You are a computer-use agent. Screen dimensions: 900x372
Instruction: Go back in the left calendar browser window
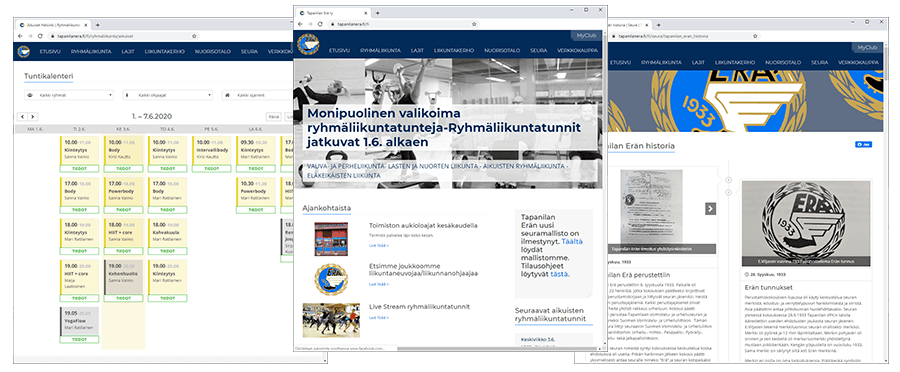point(21,36)
